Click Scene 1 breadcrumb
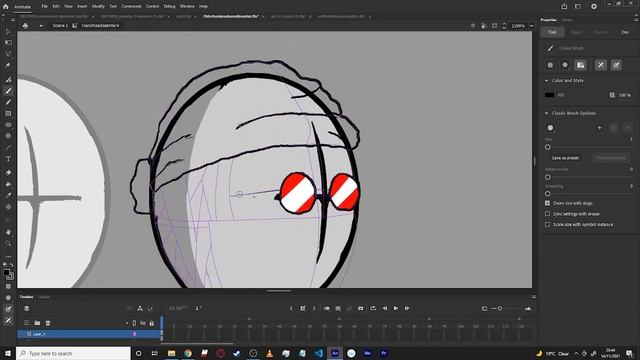This screenshot has width=640, height=360. (60, 26)
